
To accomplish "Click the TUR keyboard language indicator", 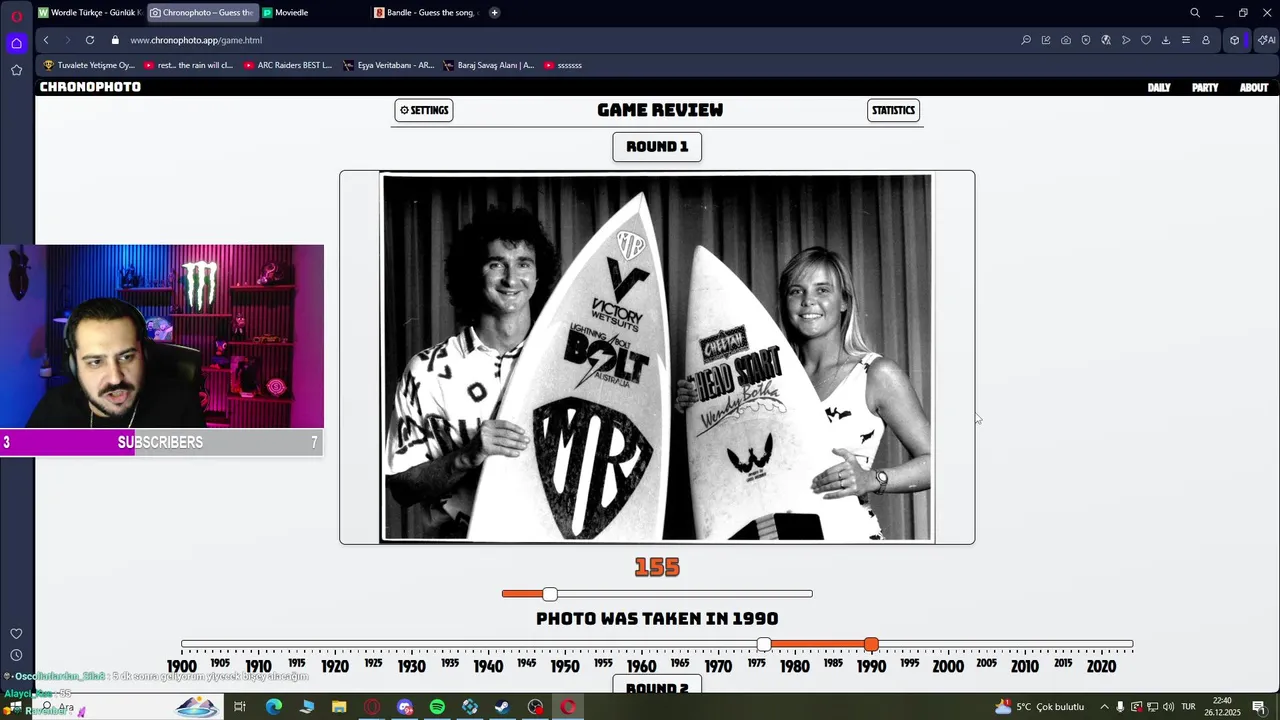I will 1188,707.
